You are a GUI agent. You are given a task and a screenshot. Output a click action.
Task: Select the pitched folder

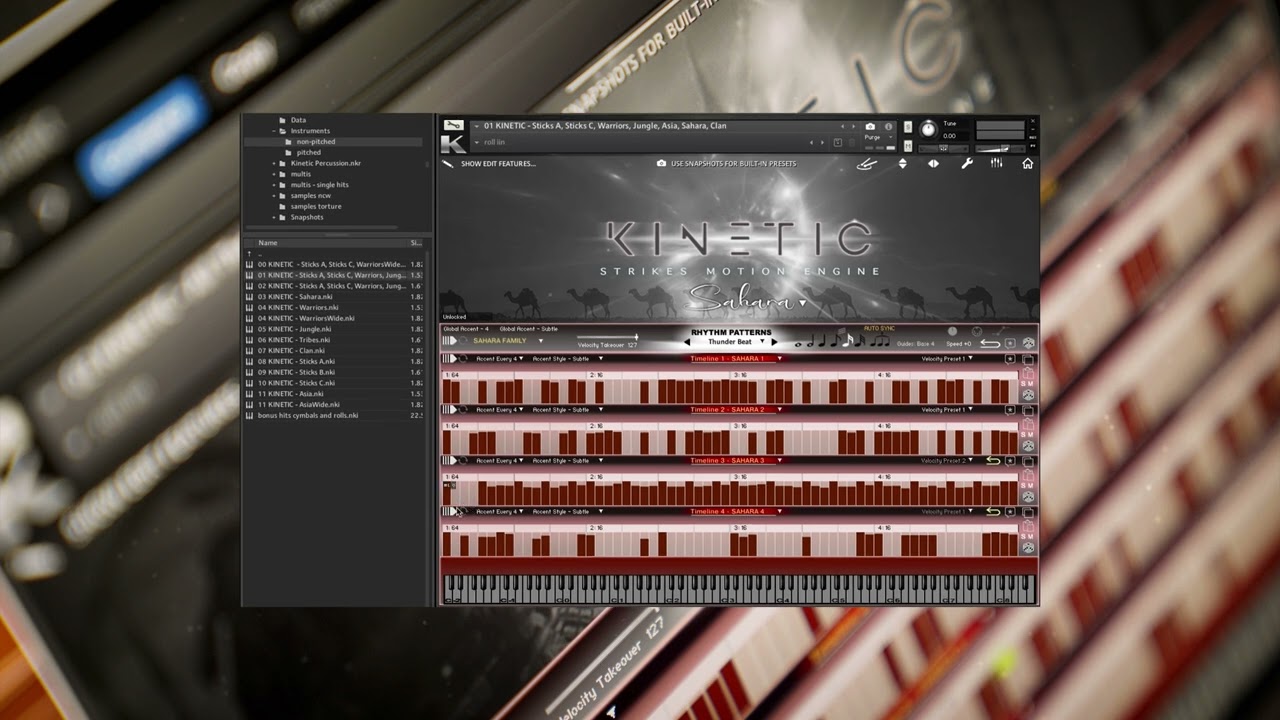coord(308,152)
